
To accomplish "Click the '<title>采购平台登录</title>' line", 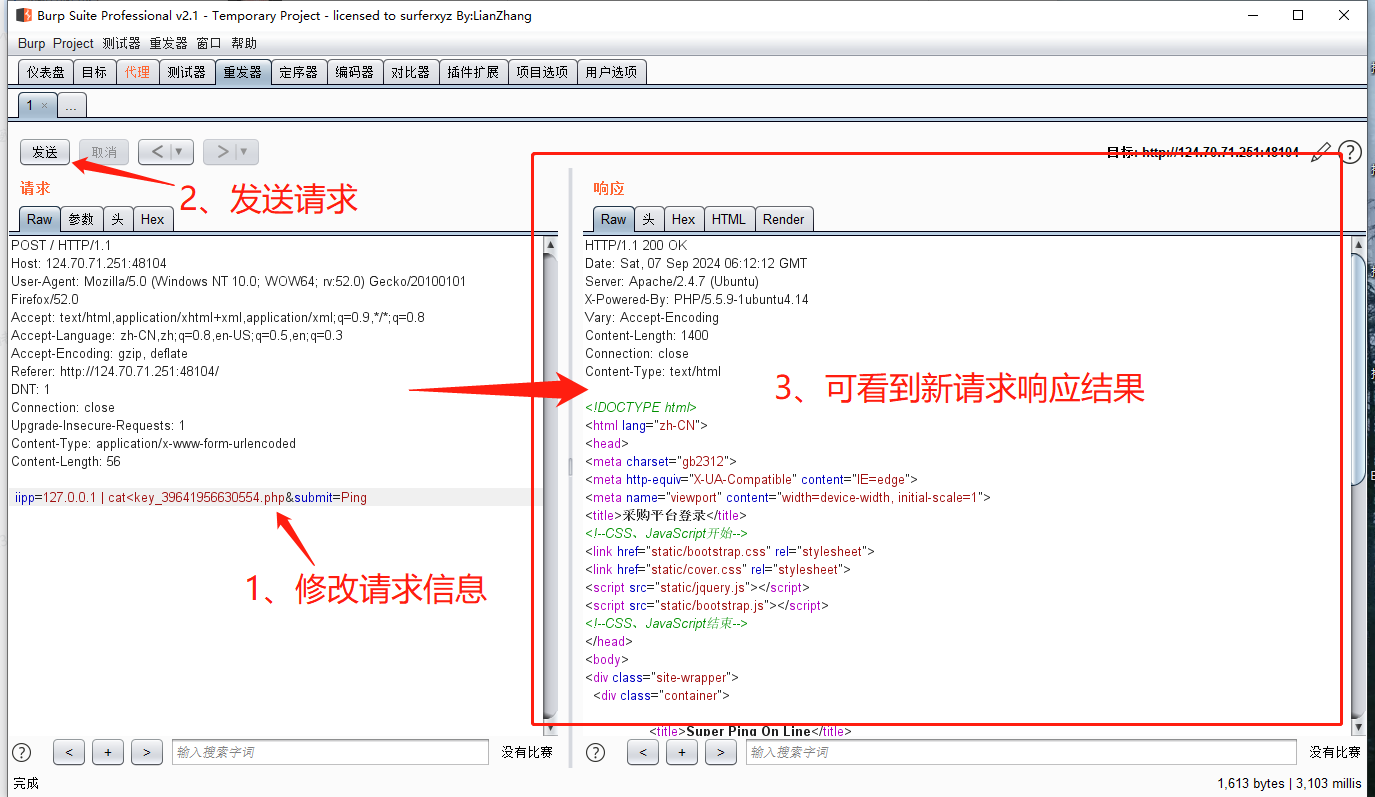I will coord(666,515).
